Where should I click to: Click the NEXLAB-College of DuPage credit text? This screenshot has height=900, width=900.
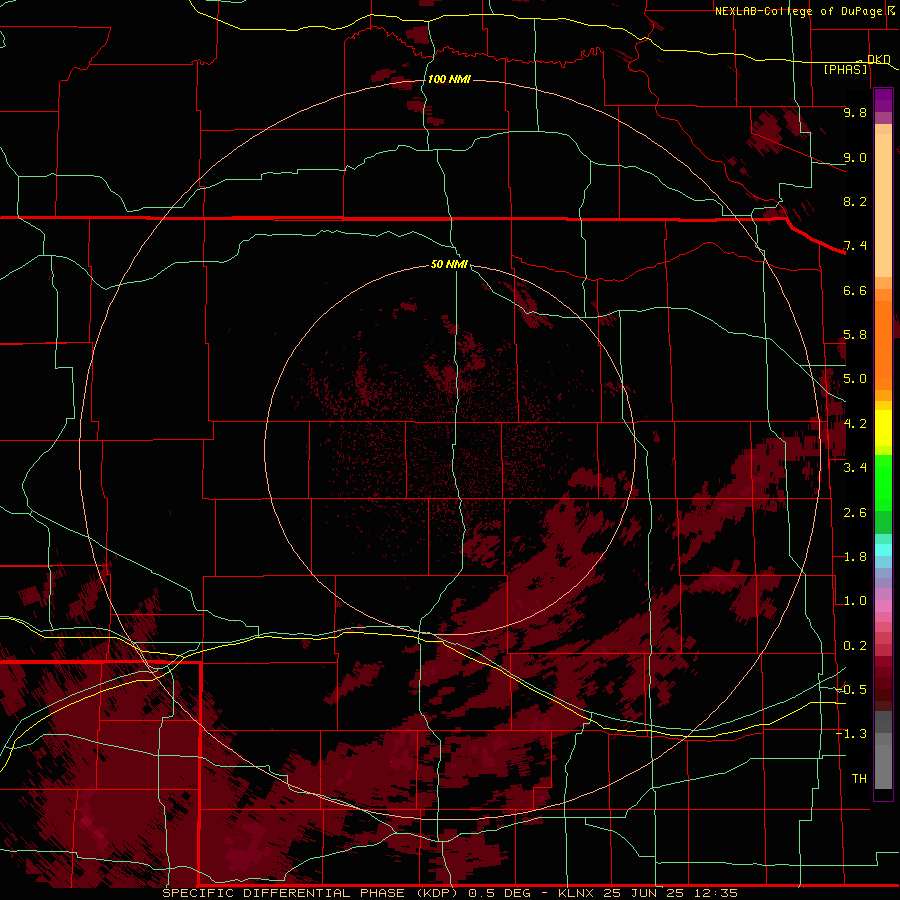click(x=804, y=11)
